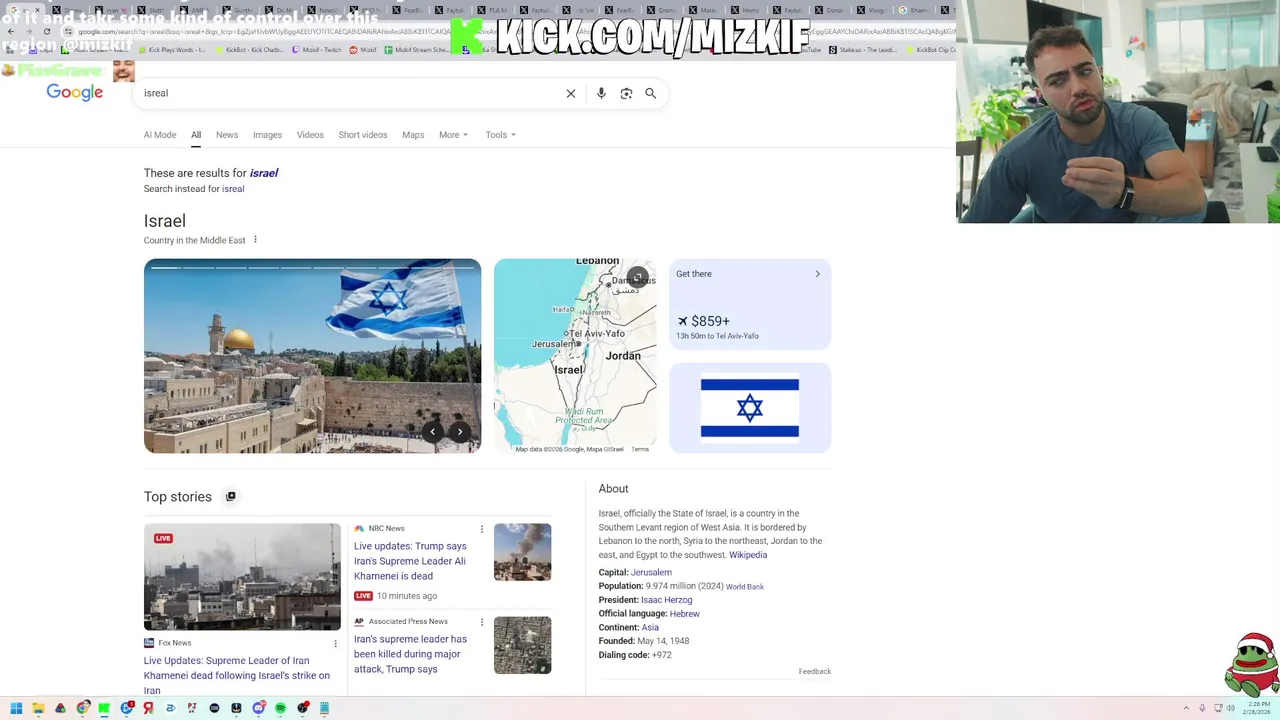Switch to the Videos tab
This screenshot has height=720, width=1280.
[310, 135]
